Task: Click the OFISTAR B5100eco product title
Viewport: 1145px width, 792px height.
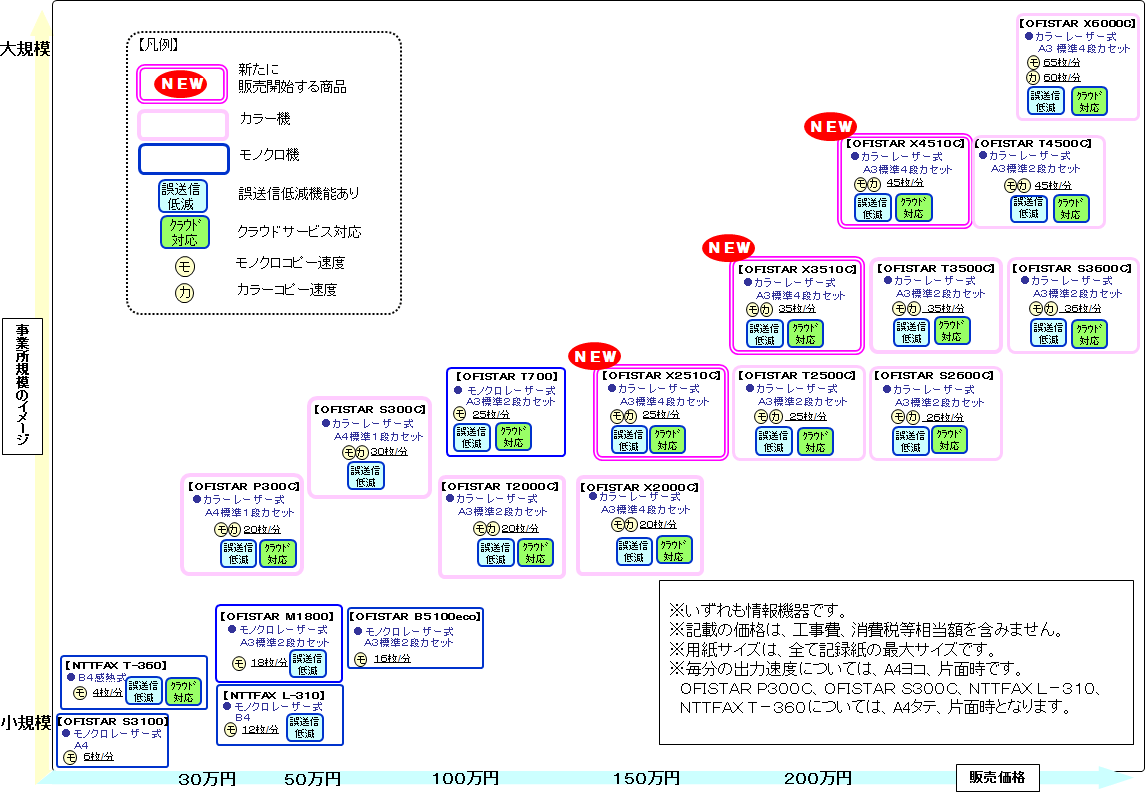Action: pyautogui.click(x=416, y=617)
